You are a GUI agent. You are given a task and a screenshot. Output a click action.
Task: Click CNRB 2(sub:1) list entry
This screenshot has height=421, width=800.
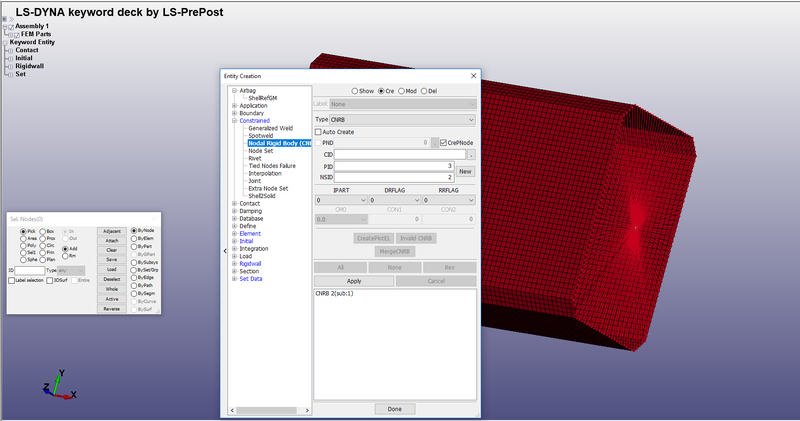[x=334, y=293]
